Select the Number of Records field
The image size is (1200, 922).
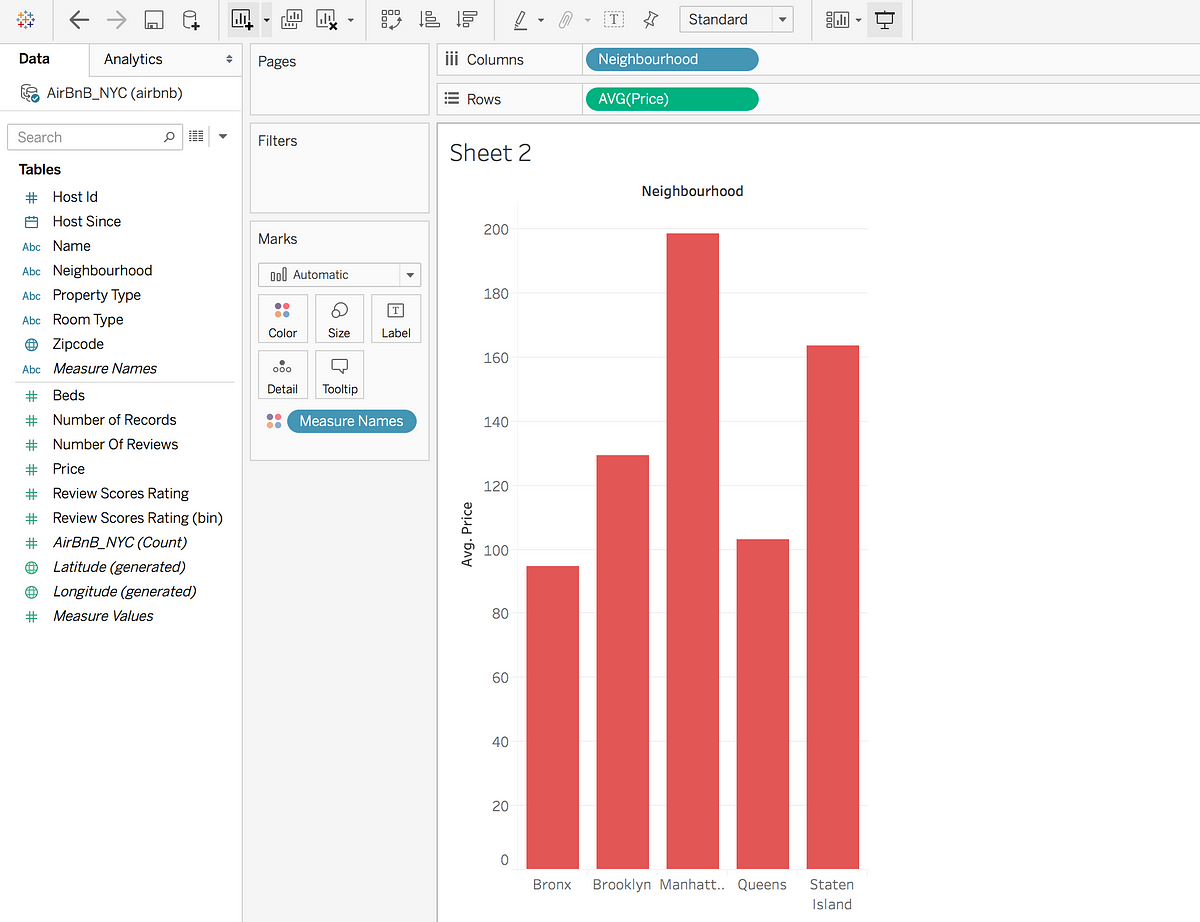pos(114,420)
